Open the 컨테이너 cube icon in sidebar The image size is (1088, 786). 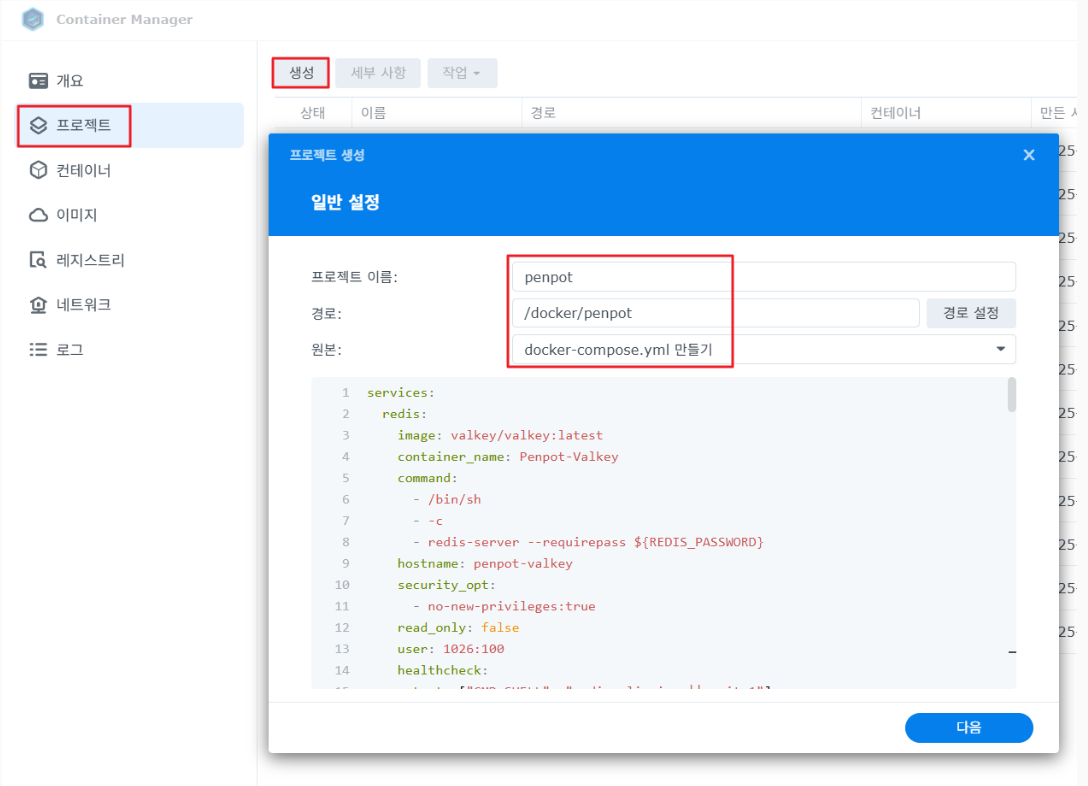(x=39, y=170)
